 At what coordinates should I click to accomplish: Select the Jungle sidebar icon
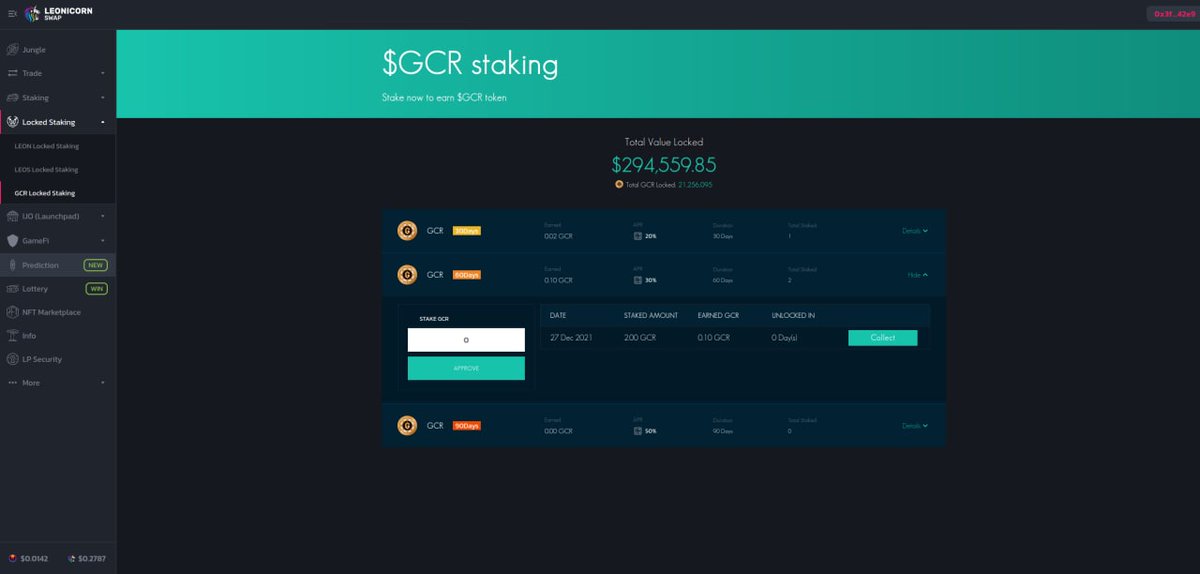13,49
